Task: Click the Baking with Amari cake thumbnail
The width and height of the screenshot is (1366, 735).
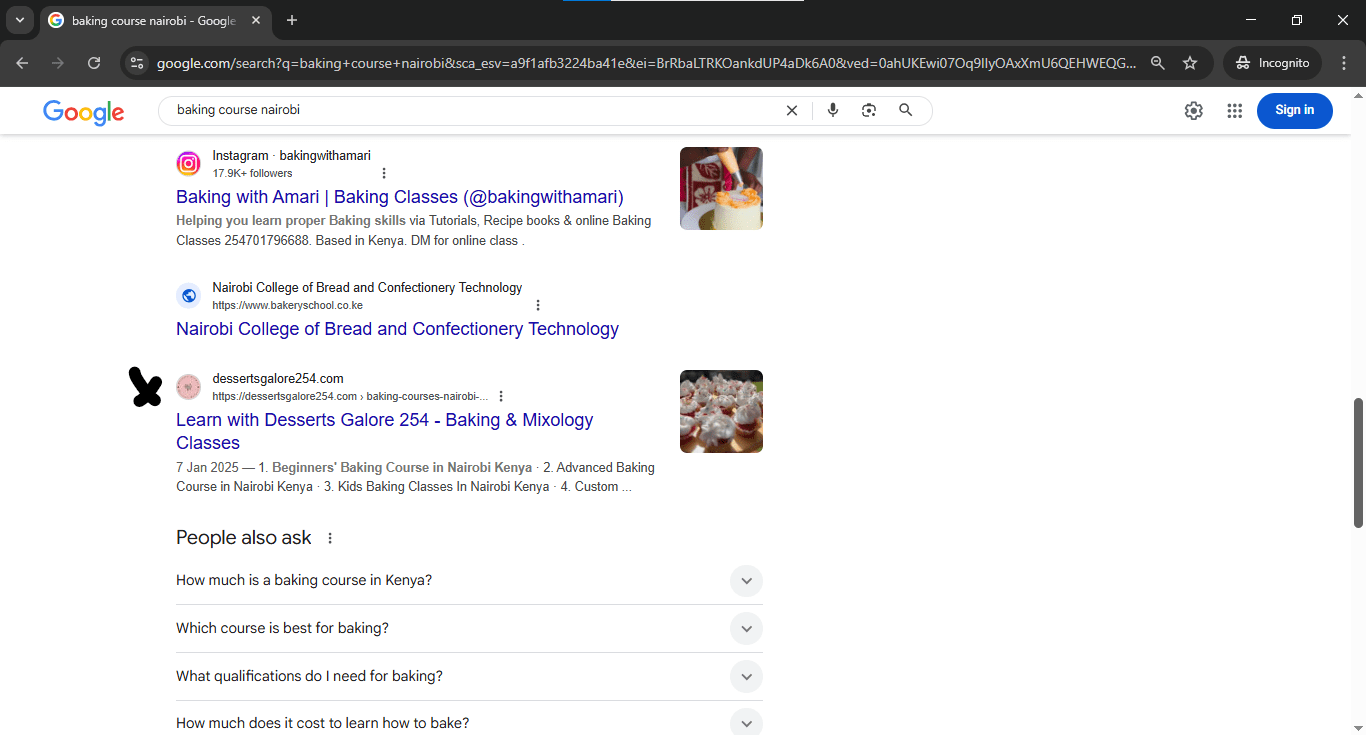Action: [721, 188]
